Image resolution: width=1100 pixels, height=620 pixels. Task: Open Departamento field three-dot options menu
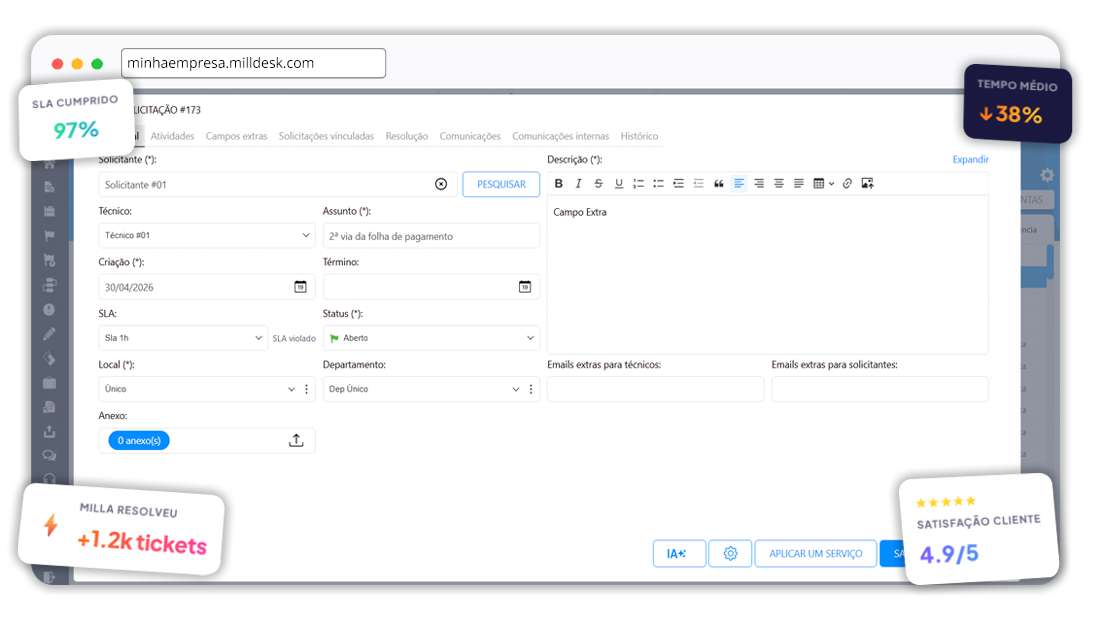531,389
